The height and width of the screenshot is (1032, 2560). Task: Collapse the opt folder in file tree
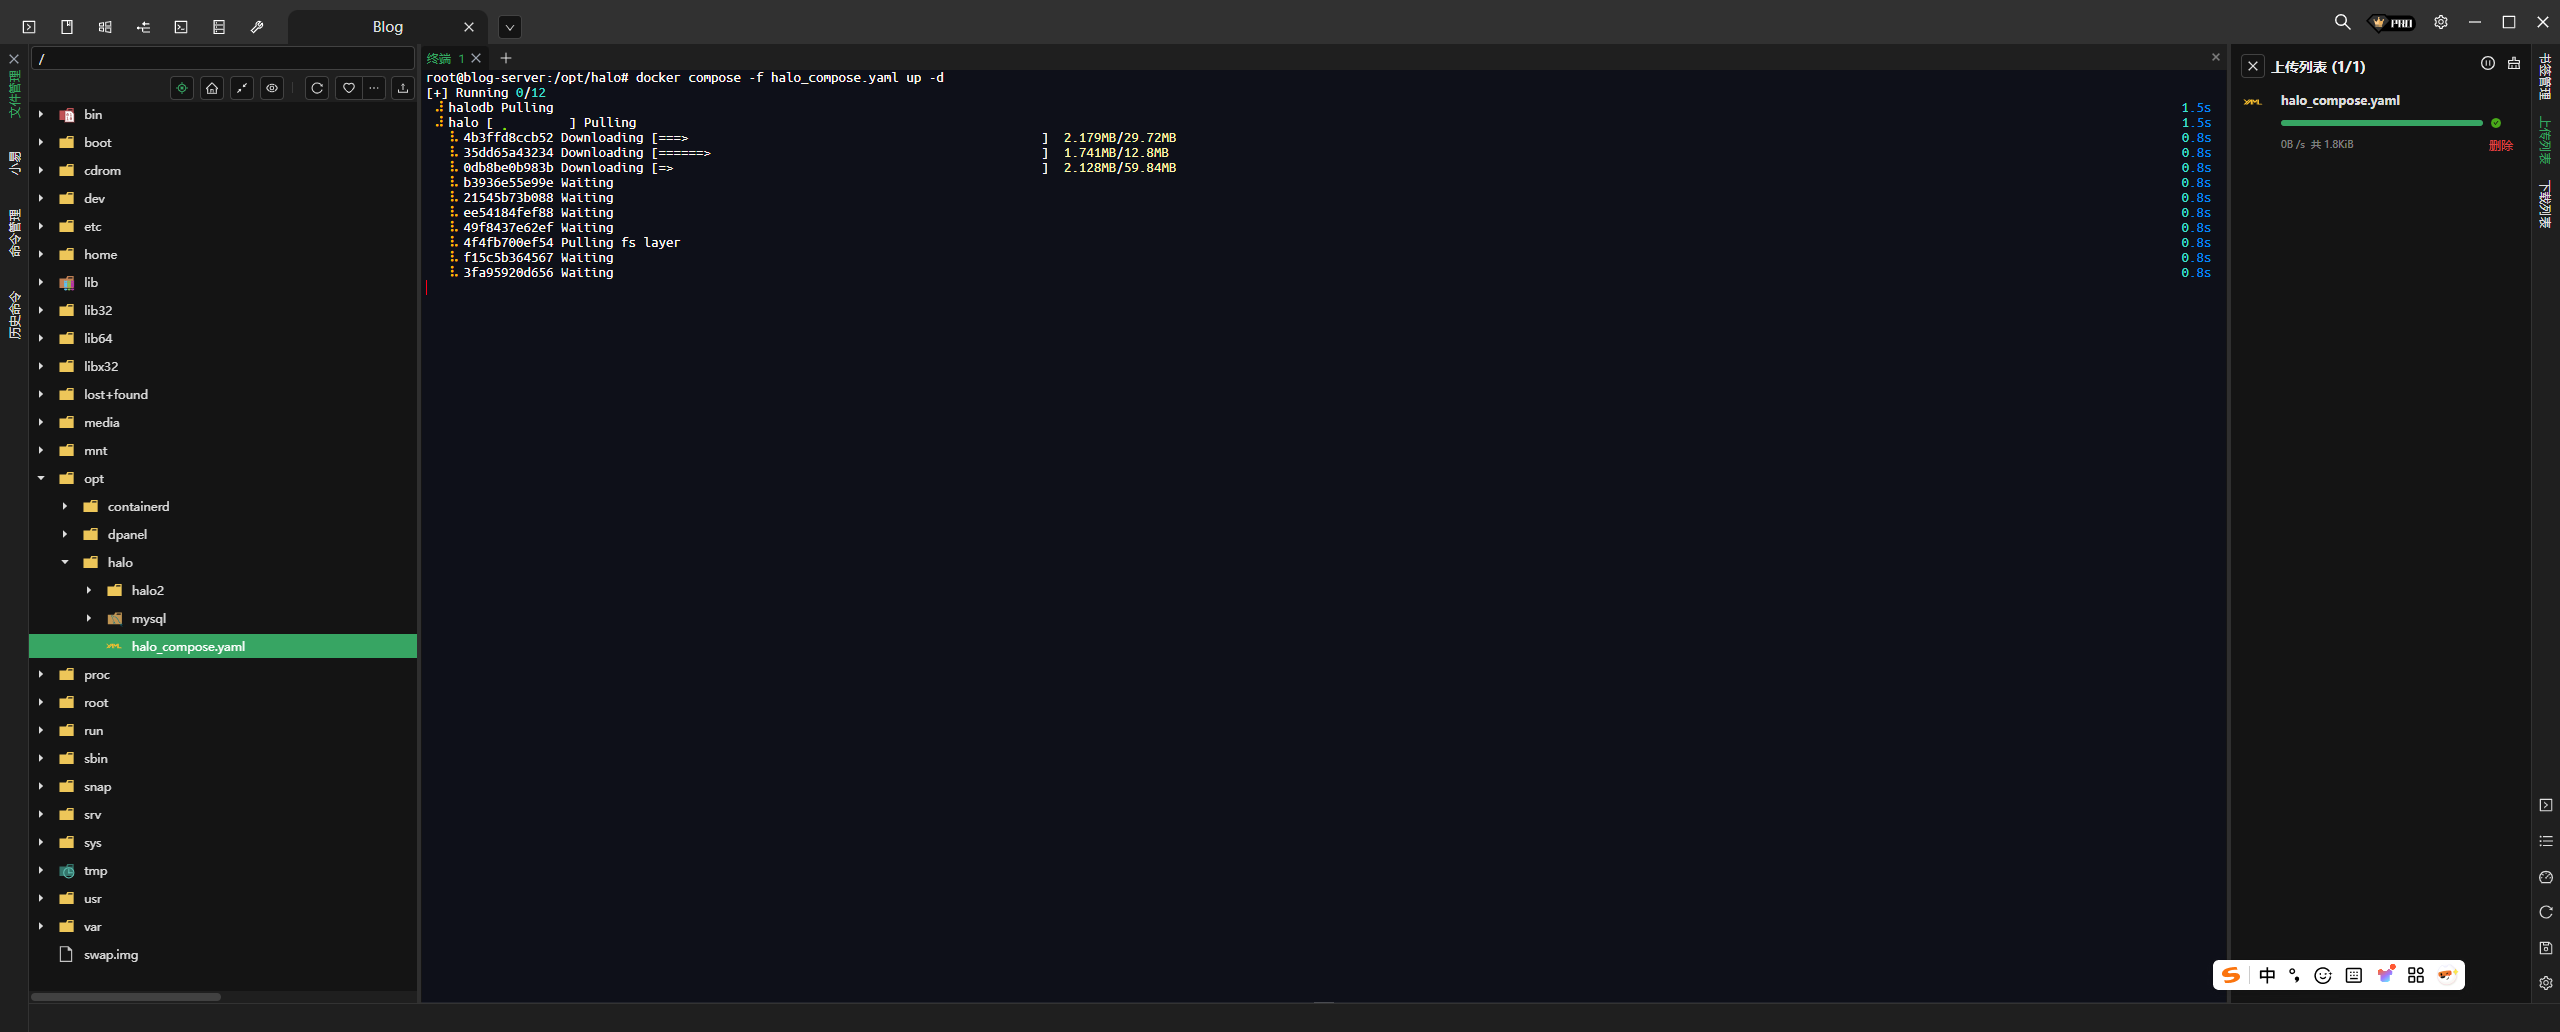pos(41,478)
